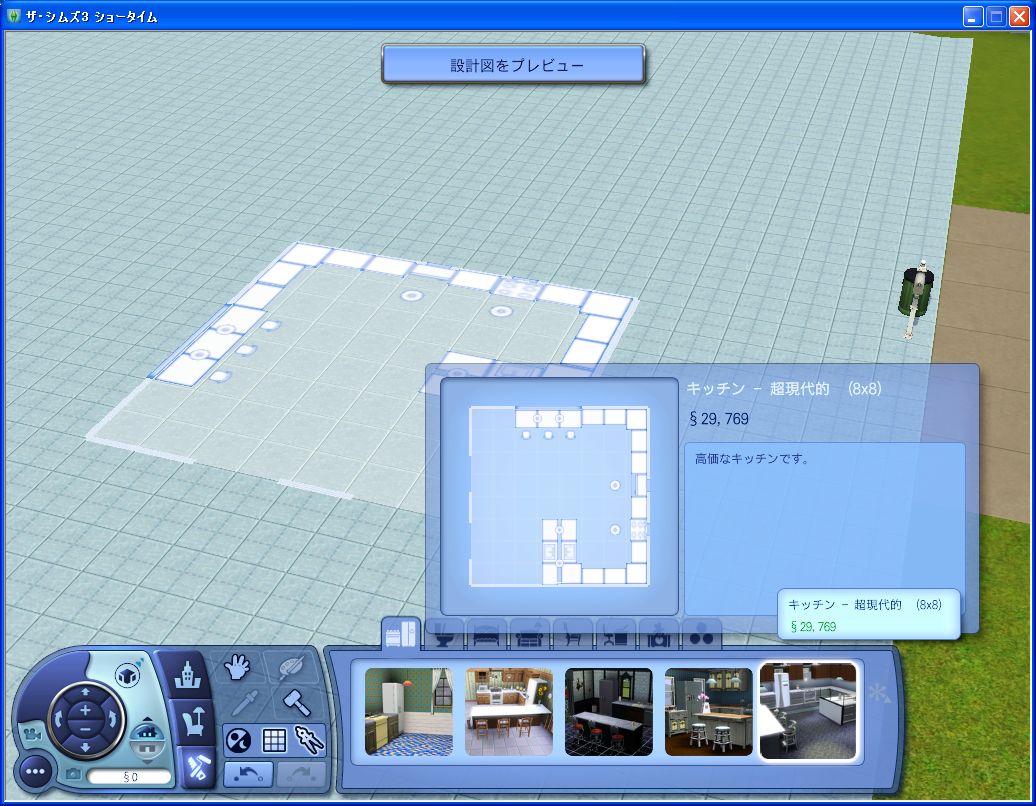
Task: Choose the black kitchen with red stools
Action: tap(609, 712)
